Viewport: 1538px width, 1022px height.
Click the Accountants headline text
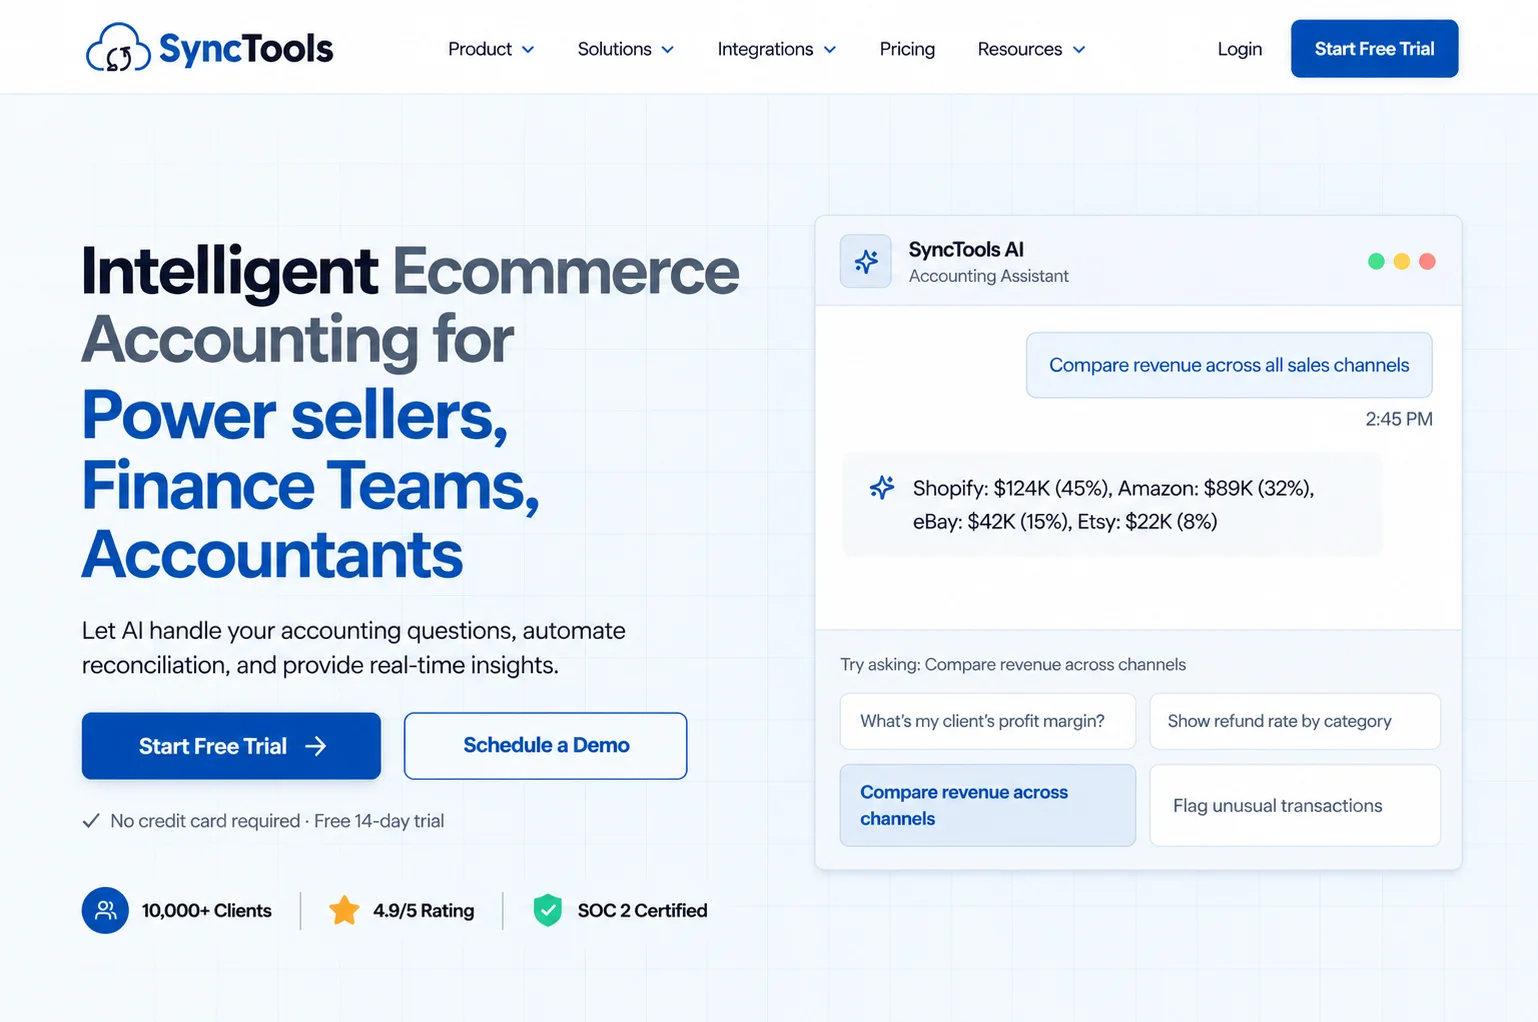coord(272,554)
